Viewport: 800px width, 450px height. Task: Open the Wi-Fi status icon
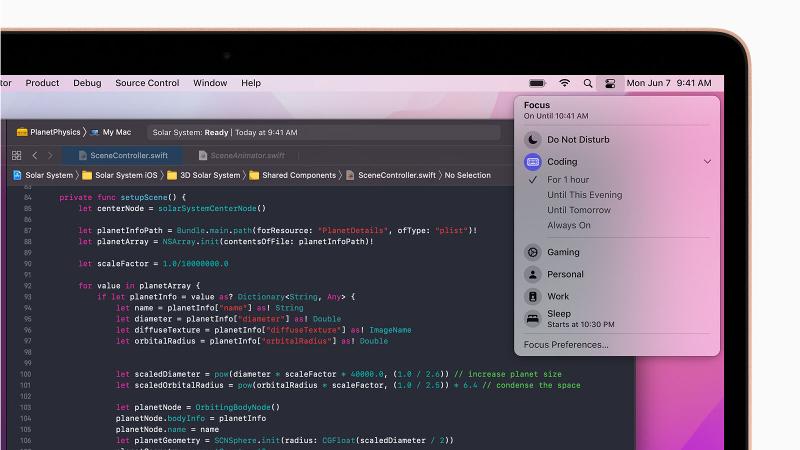coord(564,83)
